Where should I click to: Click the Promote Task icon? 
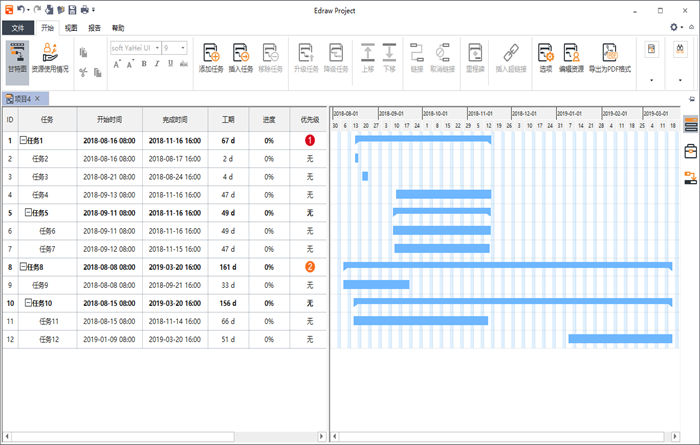pos(306,53)
